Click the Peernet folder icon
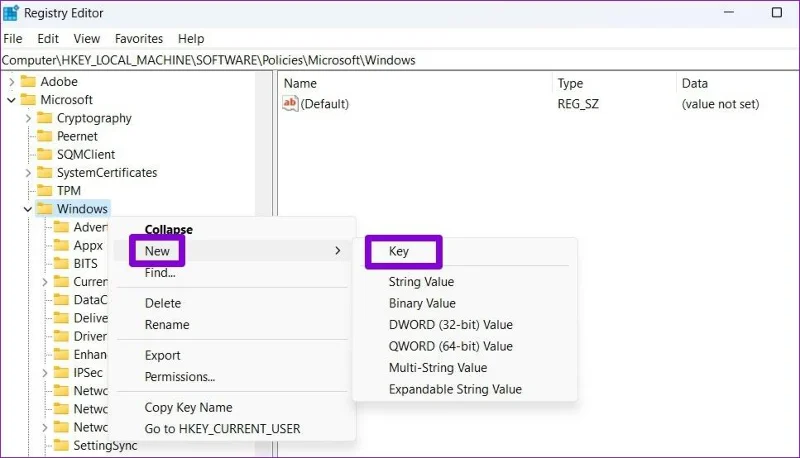 pyautogui.click(x=44, y=136)
